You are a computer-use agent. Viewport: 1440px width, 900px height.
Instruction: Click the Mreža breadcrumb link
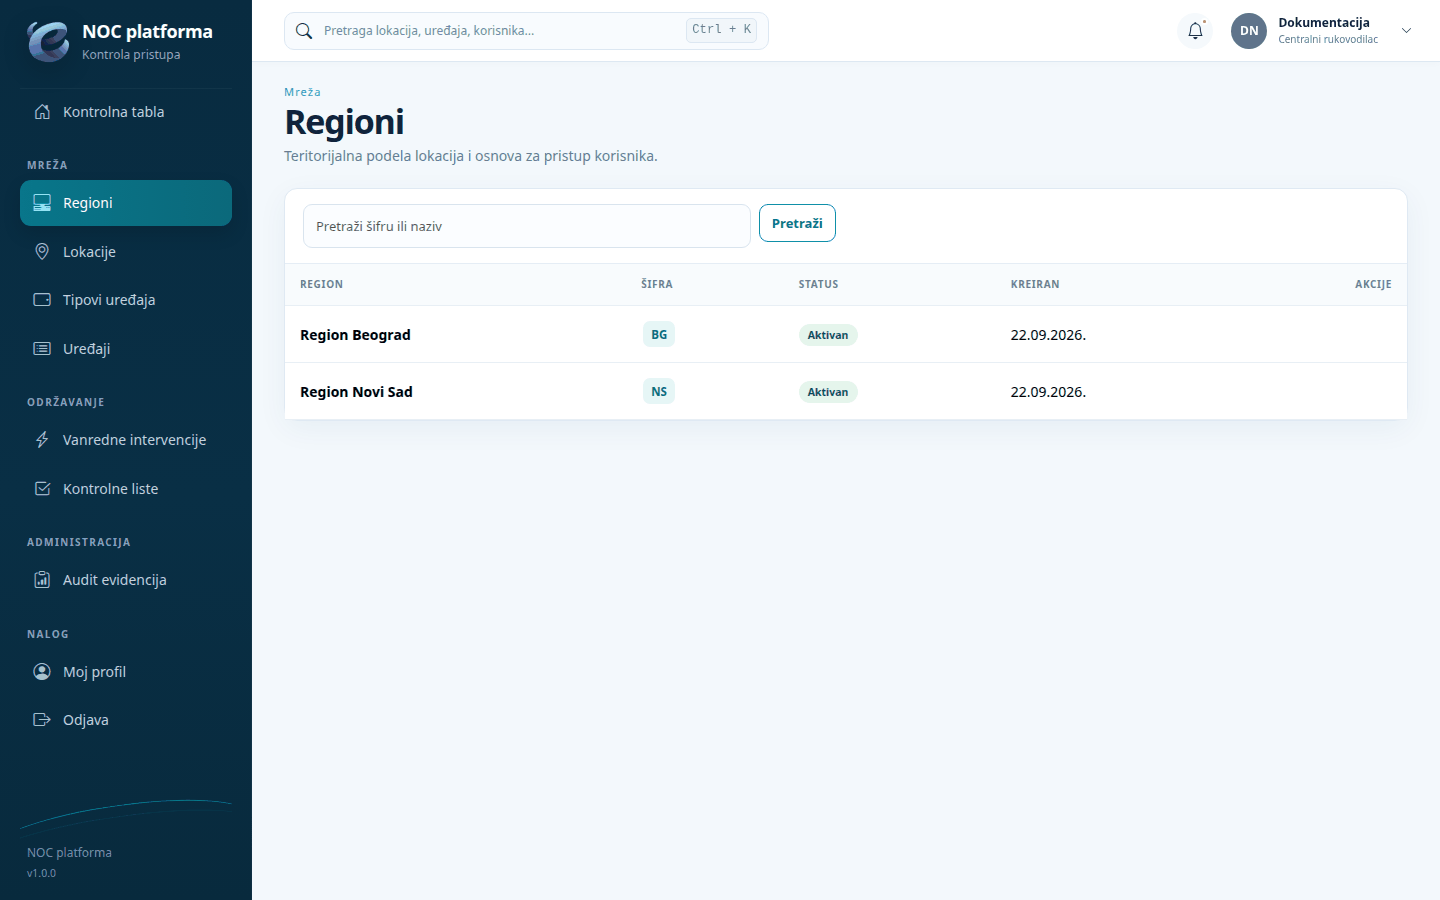coord(302,92)
